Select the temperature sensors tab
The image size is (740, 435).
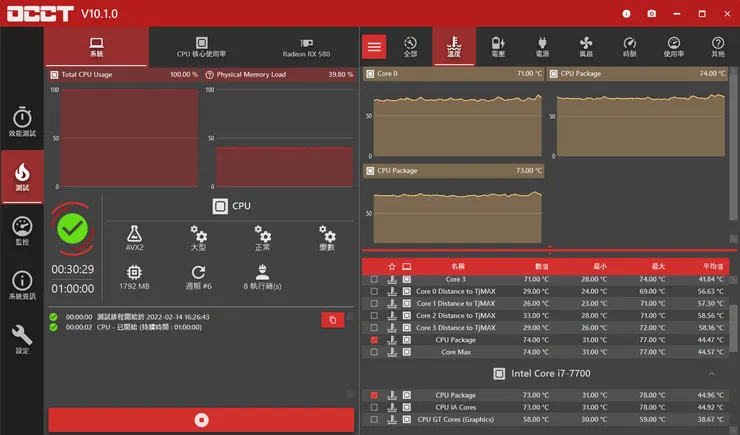coord(454,47)
